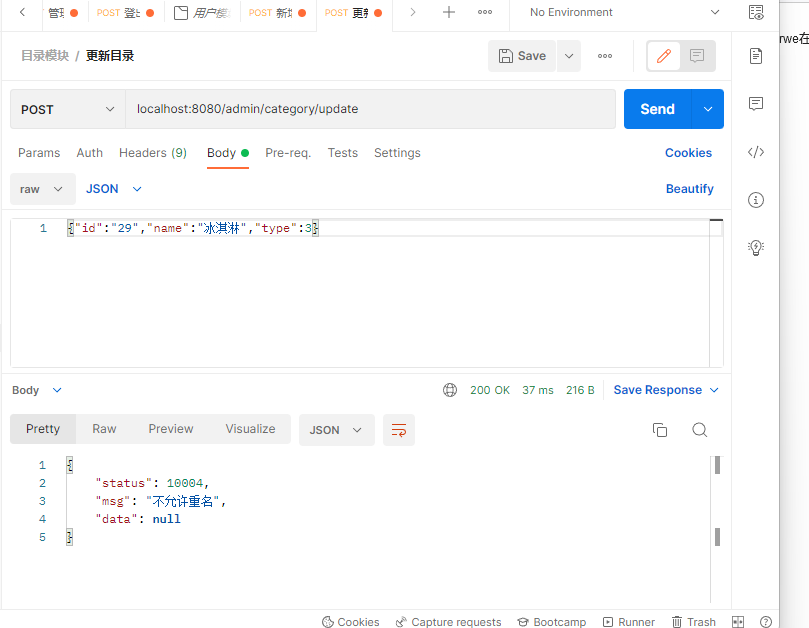The height and width of the screenshot is (628, 809).
Task: Search within the response body
Action: pyautogui.click(x=700, y=430)
